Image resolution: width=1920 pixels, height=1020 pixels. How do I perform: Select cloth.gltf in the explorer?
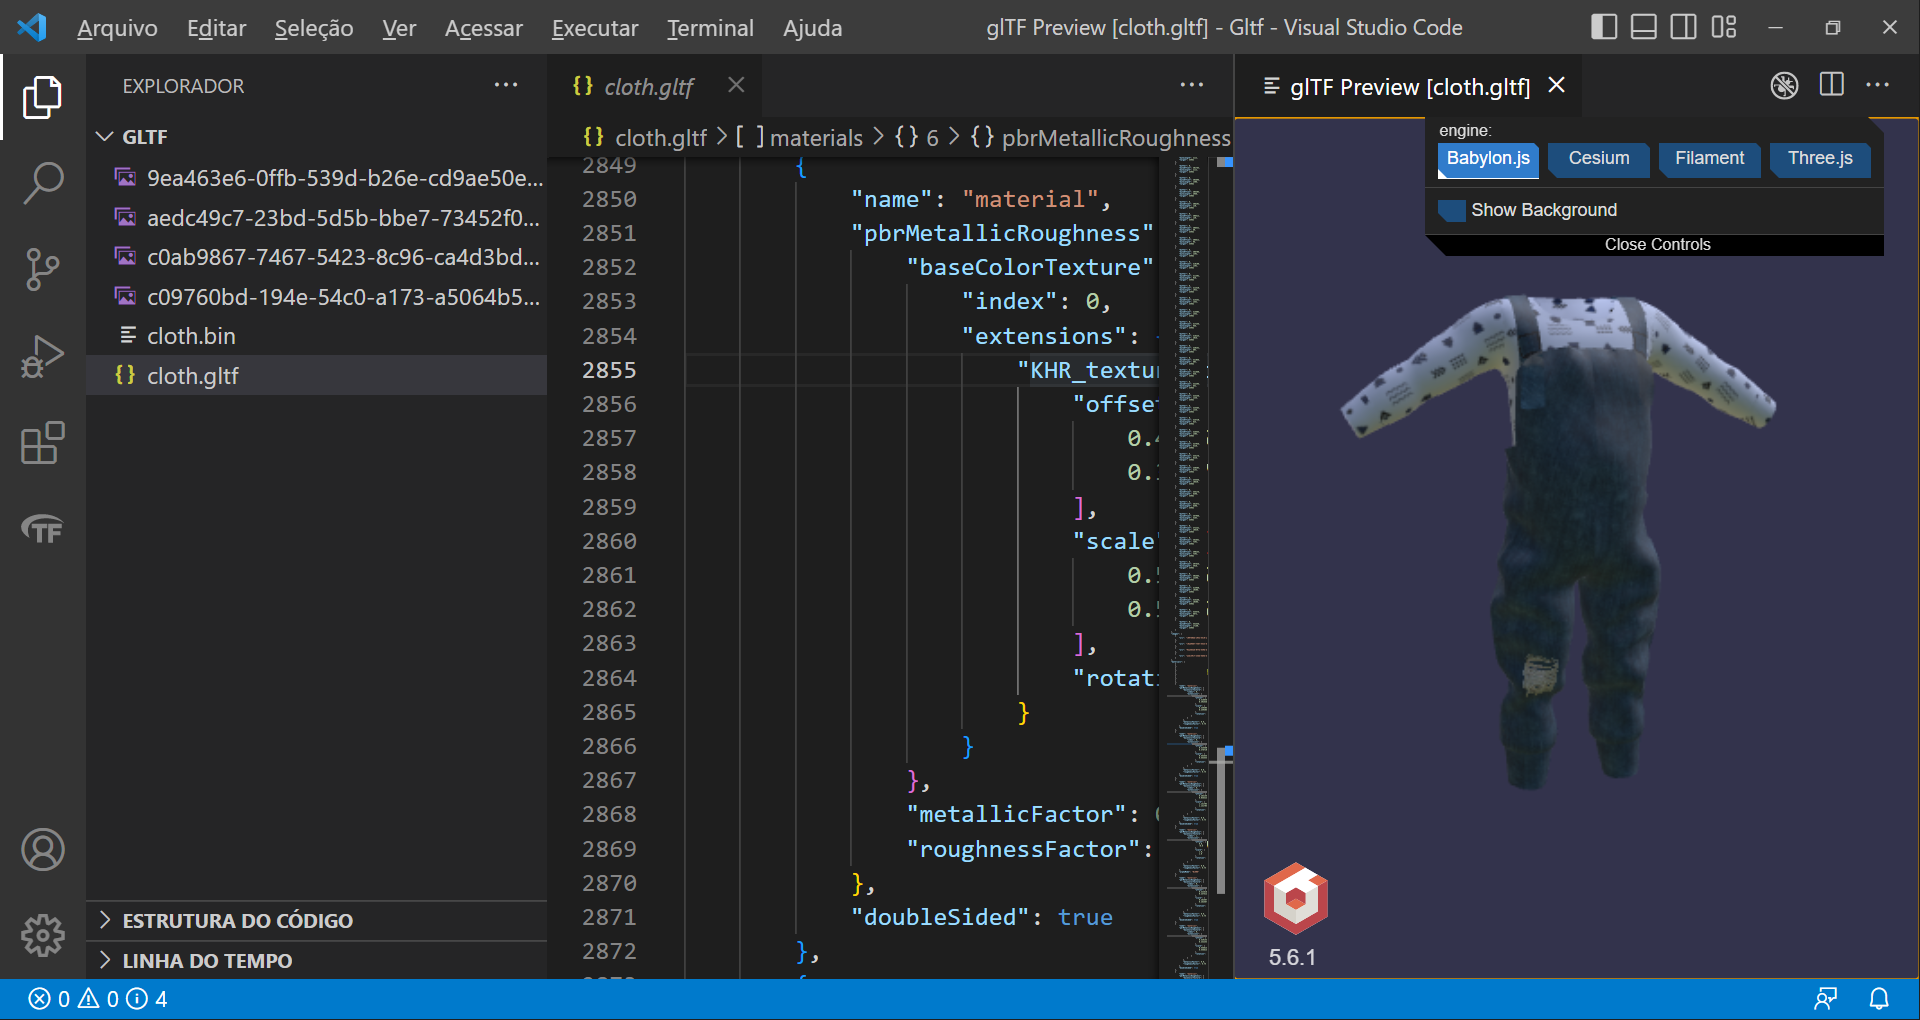tap(317, 376)
